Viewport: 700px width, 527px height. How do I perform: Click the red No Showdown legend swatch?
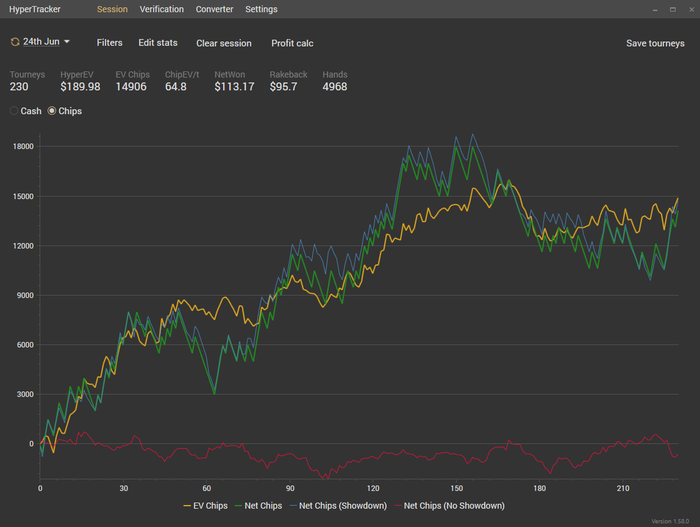coord(398,506)
